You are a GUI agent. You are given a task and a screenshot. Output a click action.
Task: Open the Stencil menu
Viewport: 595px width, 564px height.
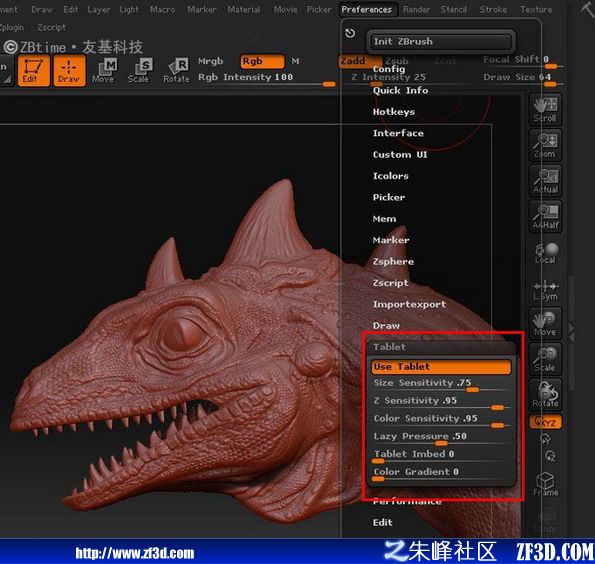pyautogui.click(x=453, y=9)
